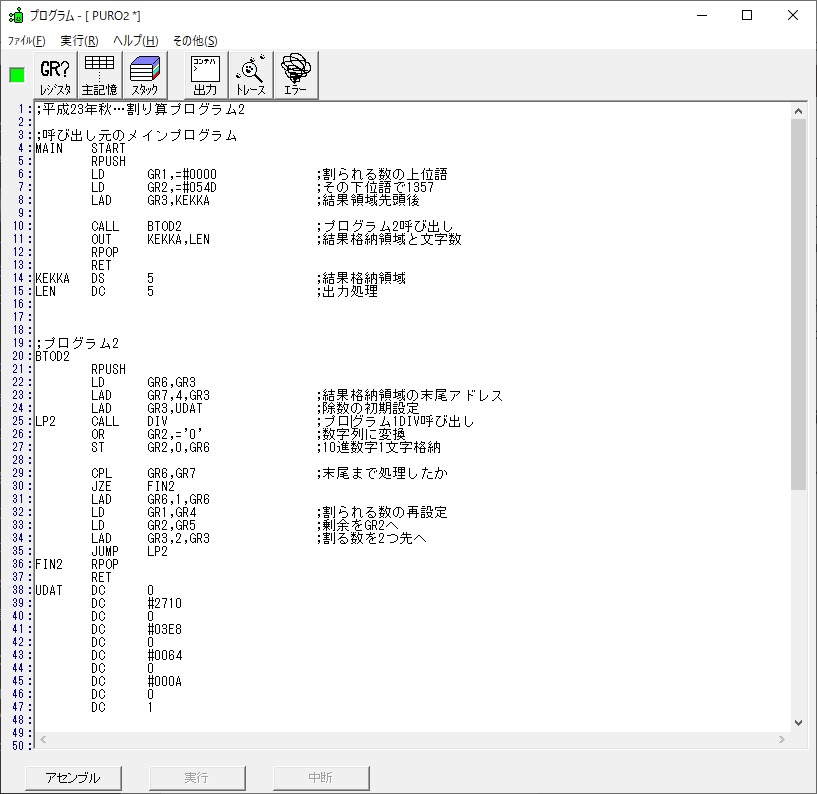Click the '#03E8' constant

[x=165, y=630]
